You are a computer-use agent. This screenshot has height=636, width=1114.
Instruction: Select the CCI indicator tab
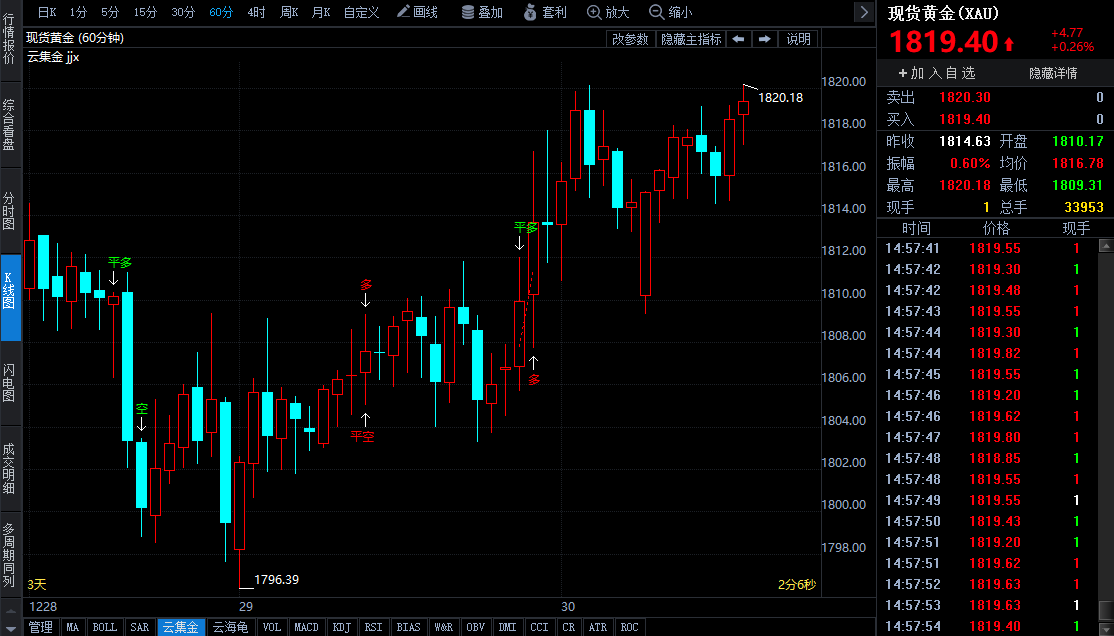point(539,627)
